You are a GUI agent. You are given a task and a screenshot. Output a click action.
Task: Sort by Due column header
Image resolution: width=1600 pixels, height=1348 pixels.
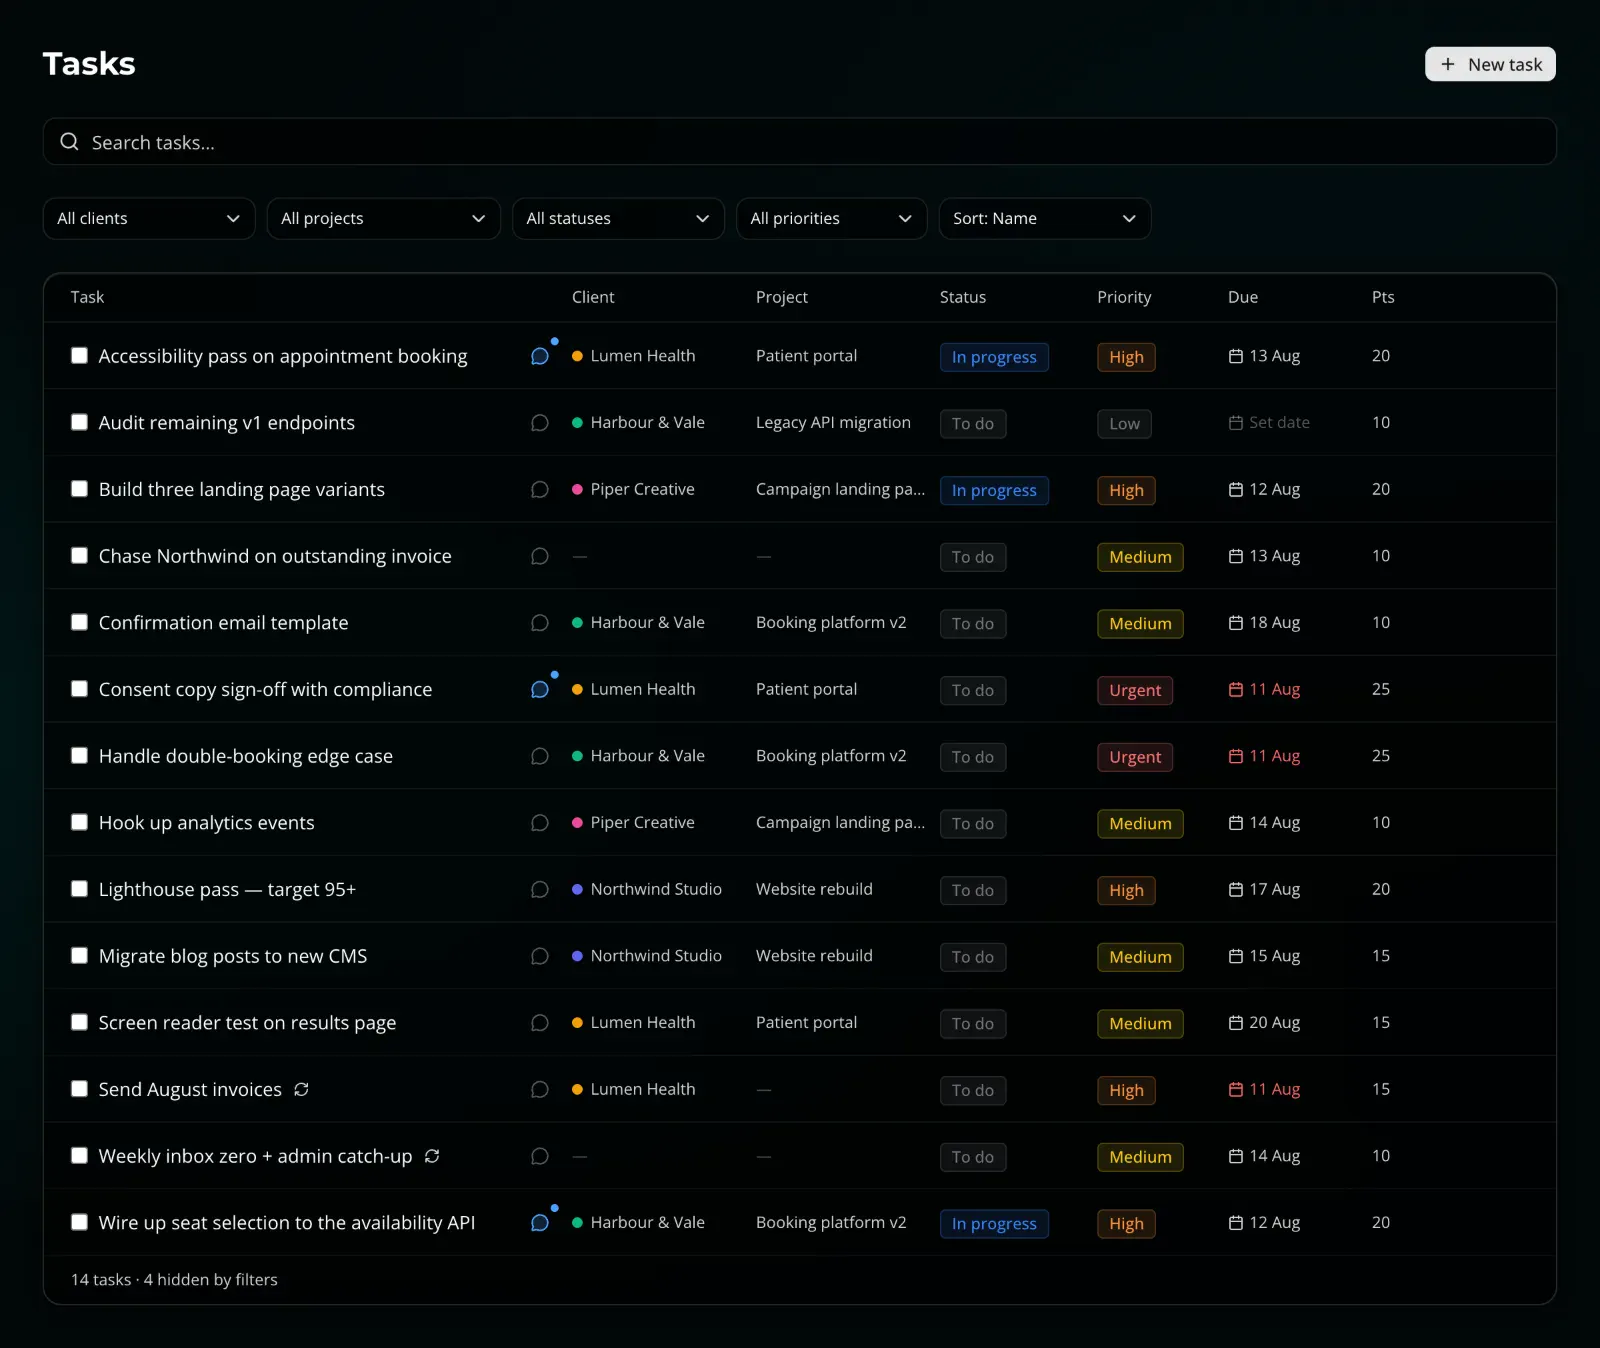(x=1243, y=297)
